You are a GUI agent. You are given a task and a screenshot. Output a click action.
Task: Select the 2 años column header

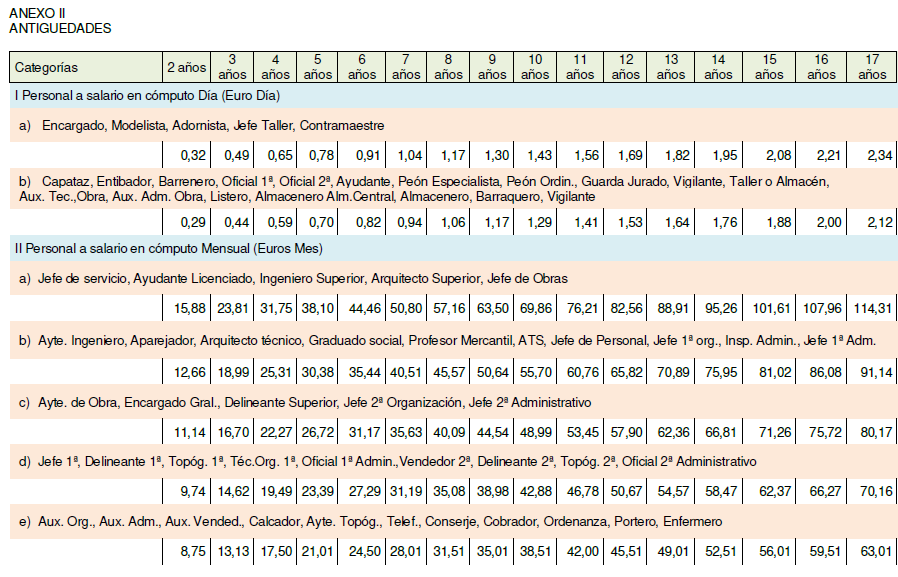point(187,67)
